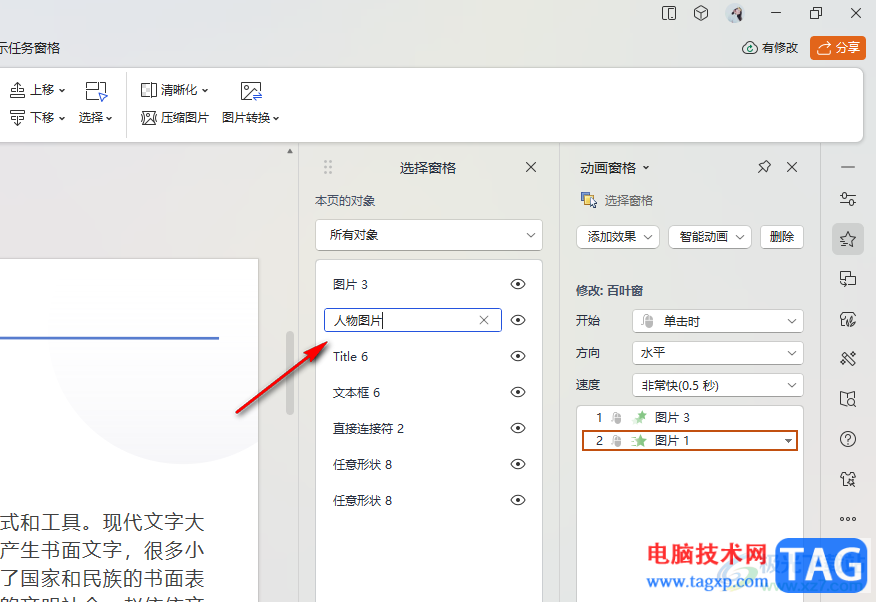Toggle visibility of Title 6

518,356
